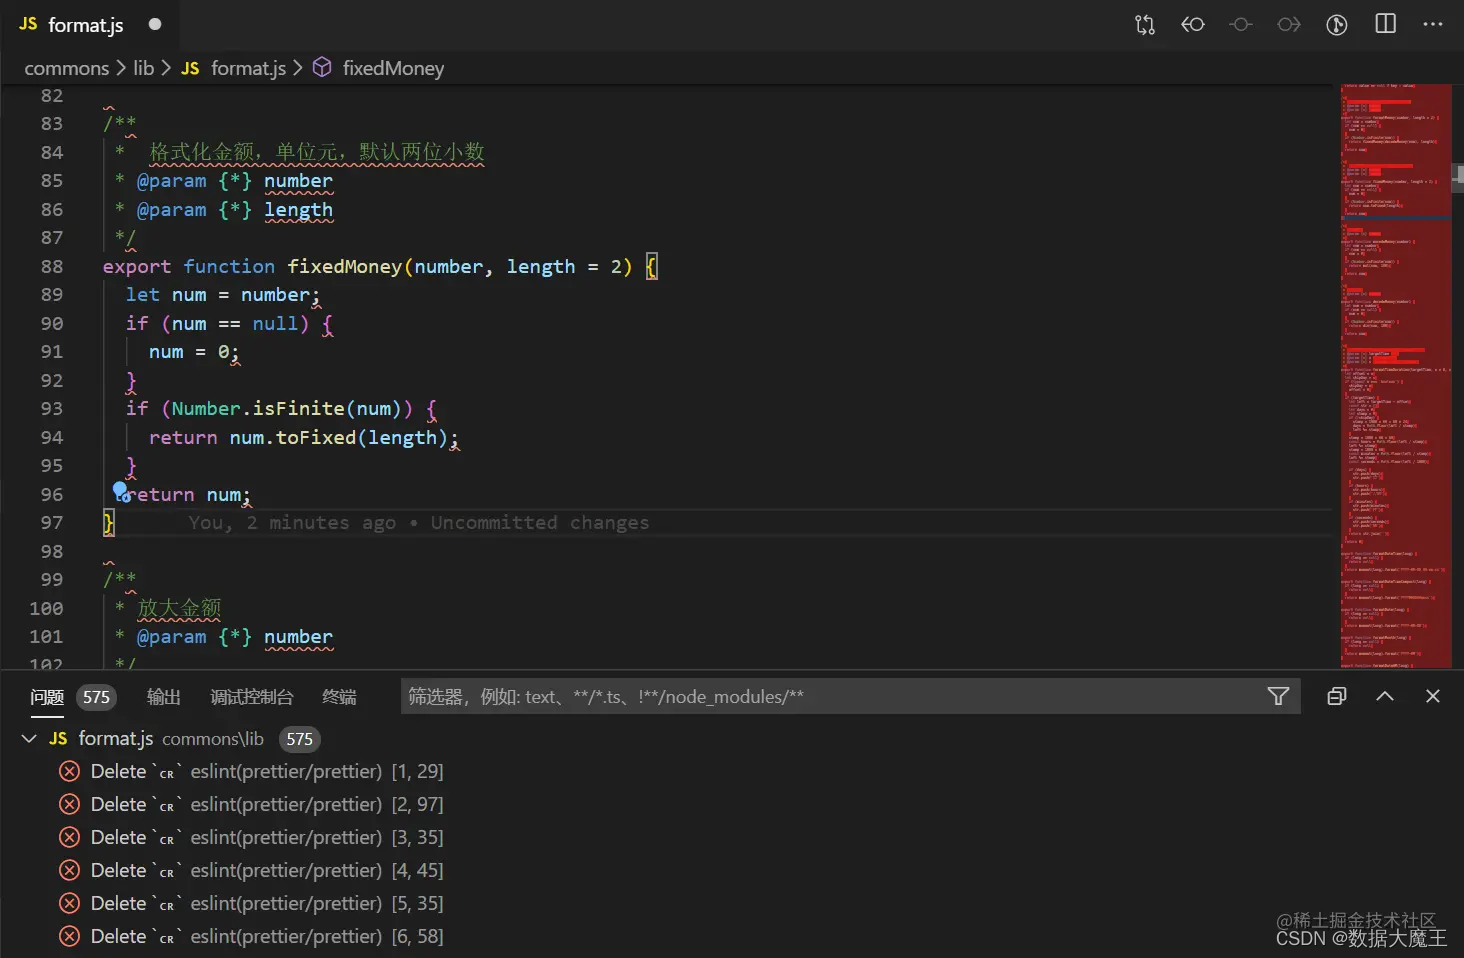Viewport: 1464px width, 958px height.
Task: Click the vertical scrollbar thumb of the editor
Action: click(1458, 177)
